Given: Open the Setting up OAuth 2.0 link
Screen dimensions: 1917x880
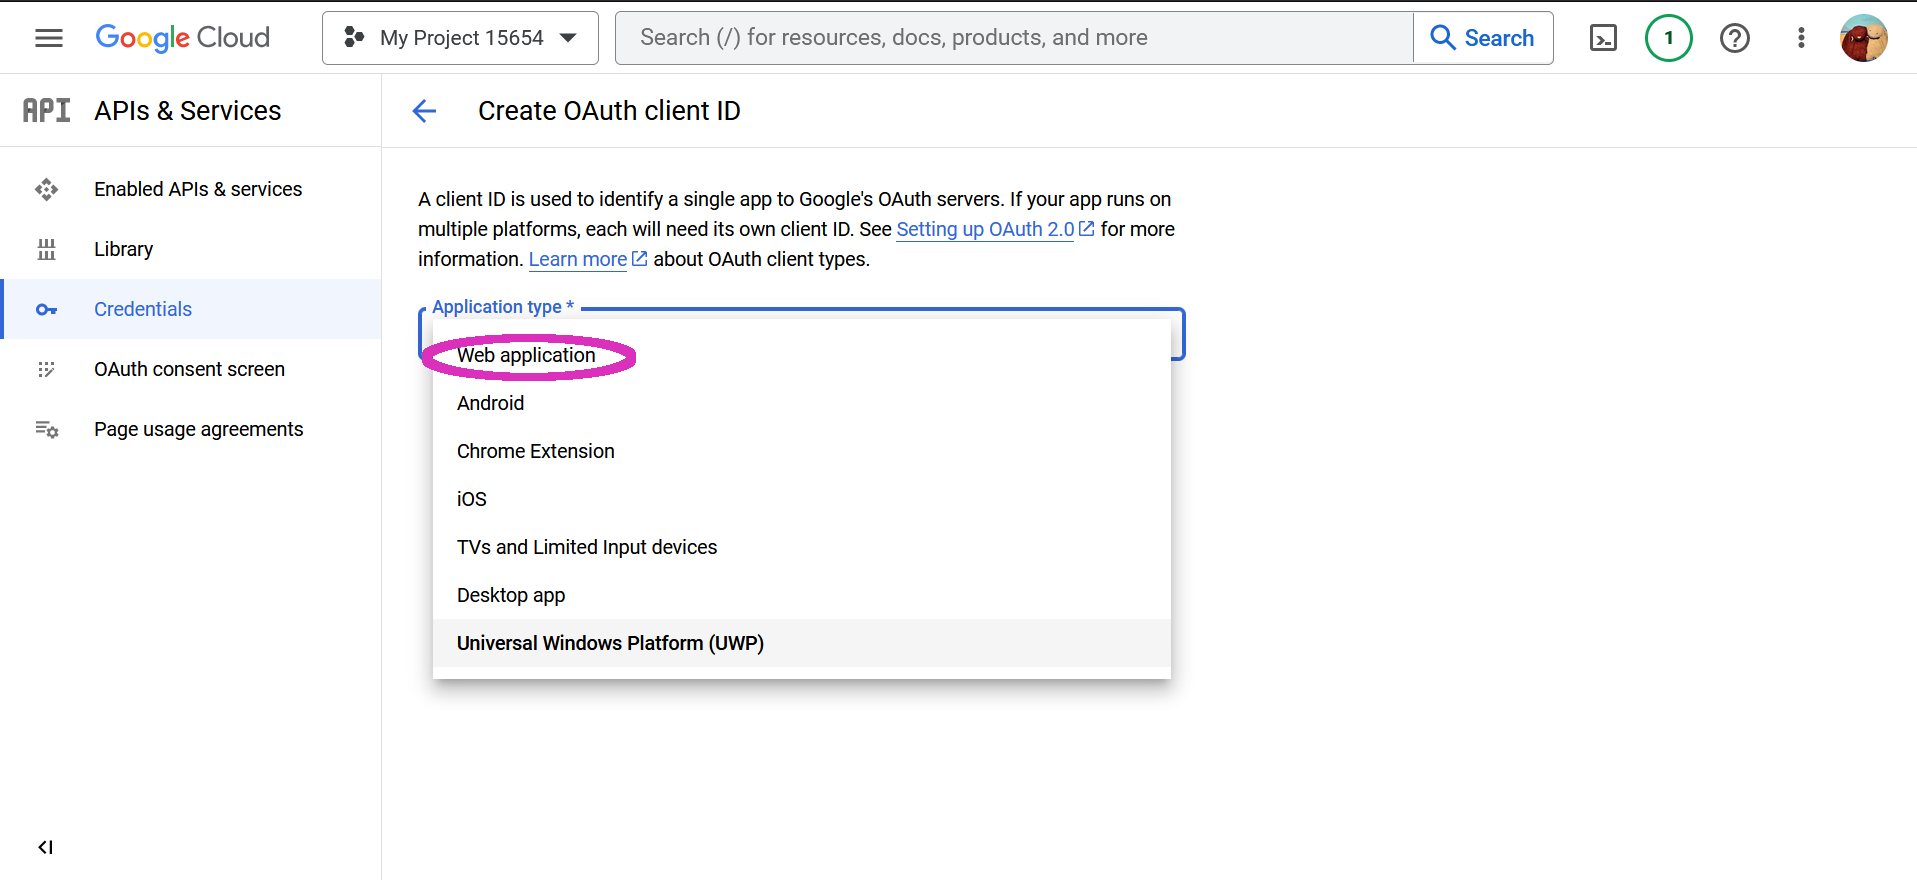Looking at the screenshot, I should click(x=985, y=229).
